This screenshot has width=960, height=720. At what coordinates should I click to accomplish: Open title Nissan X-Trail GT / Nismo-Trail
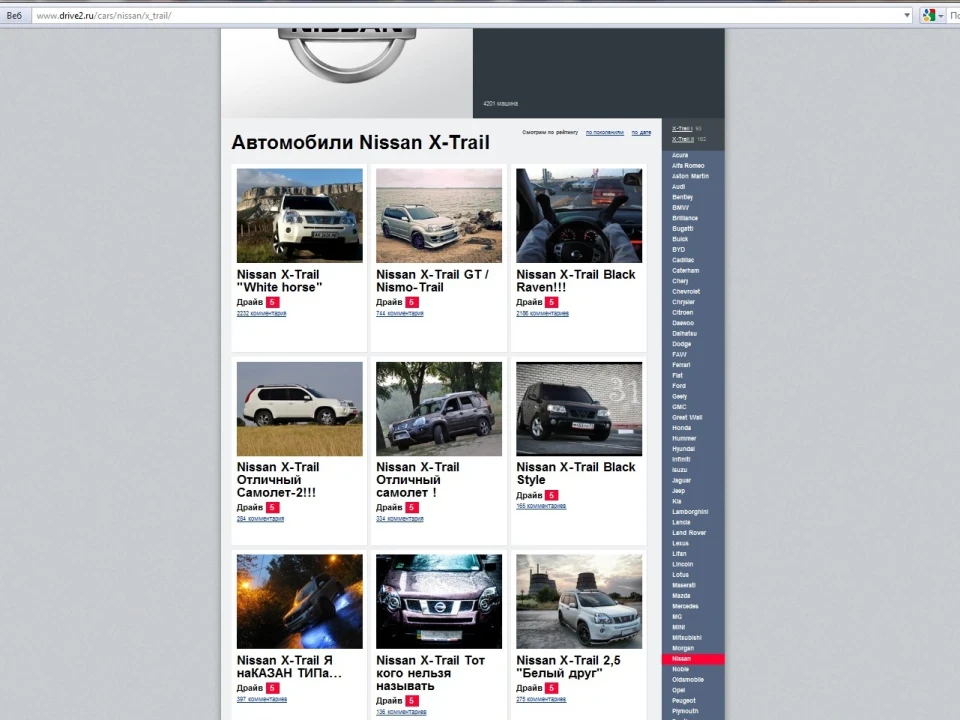click(x=432, y=281)
